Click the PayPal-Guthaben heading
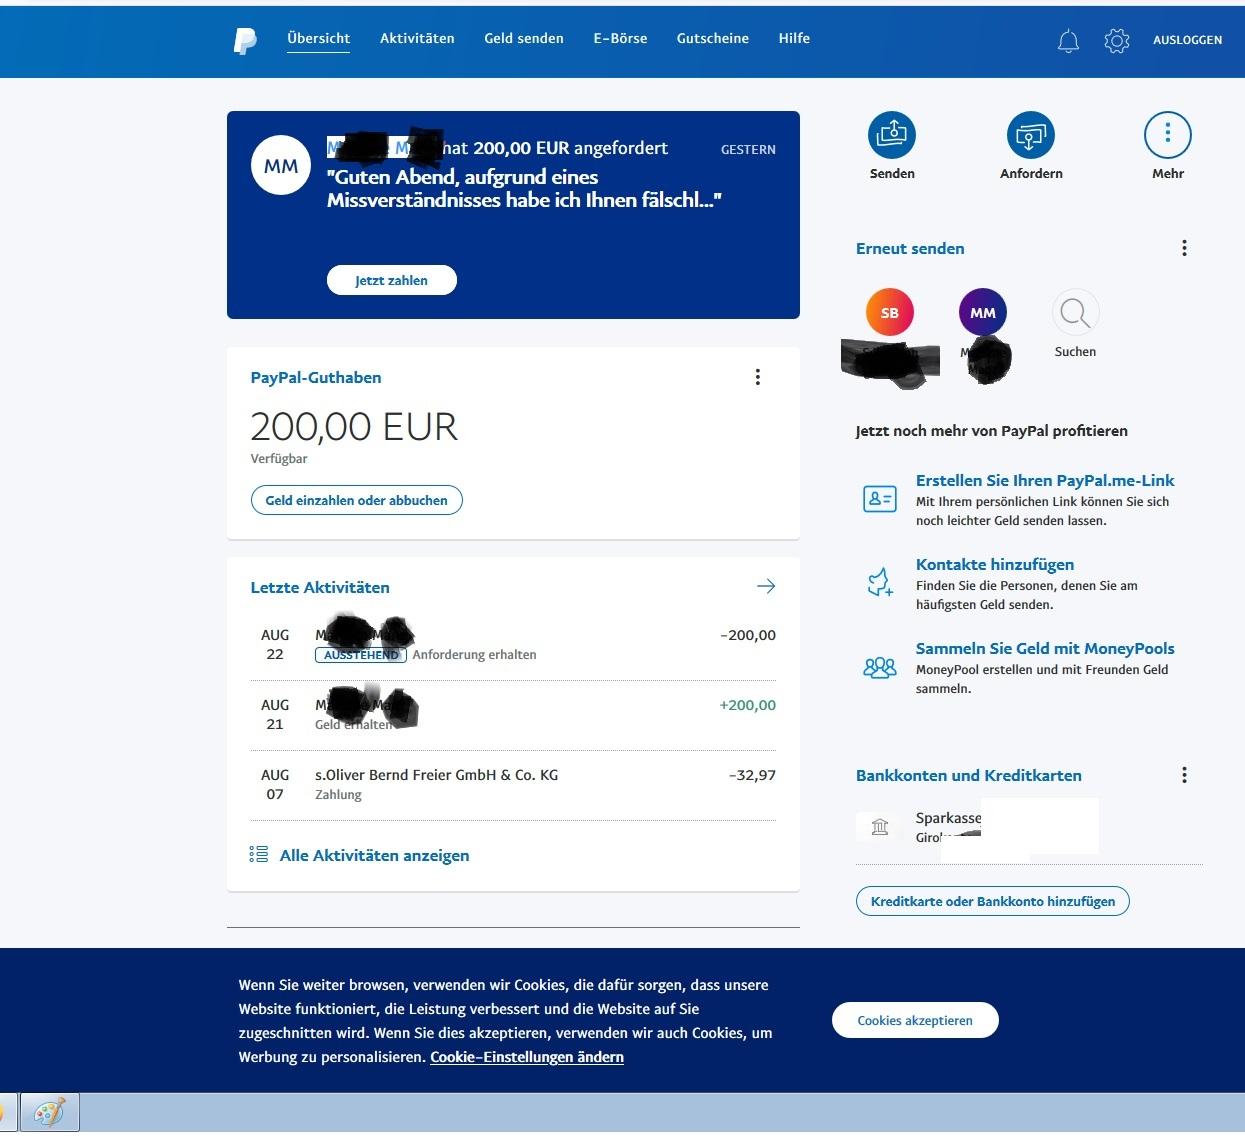This screenshot has height=1139, width=1245. 316,377
